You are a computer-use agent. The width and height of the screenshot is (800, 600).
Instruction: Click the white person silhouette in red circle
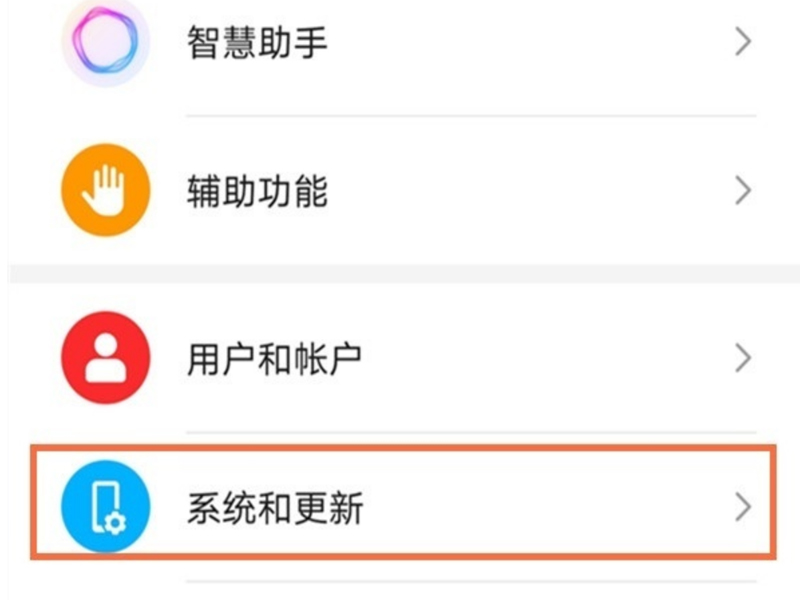(x=106, y=358)
